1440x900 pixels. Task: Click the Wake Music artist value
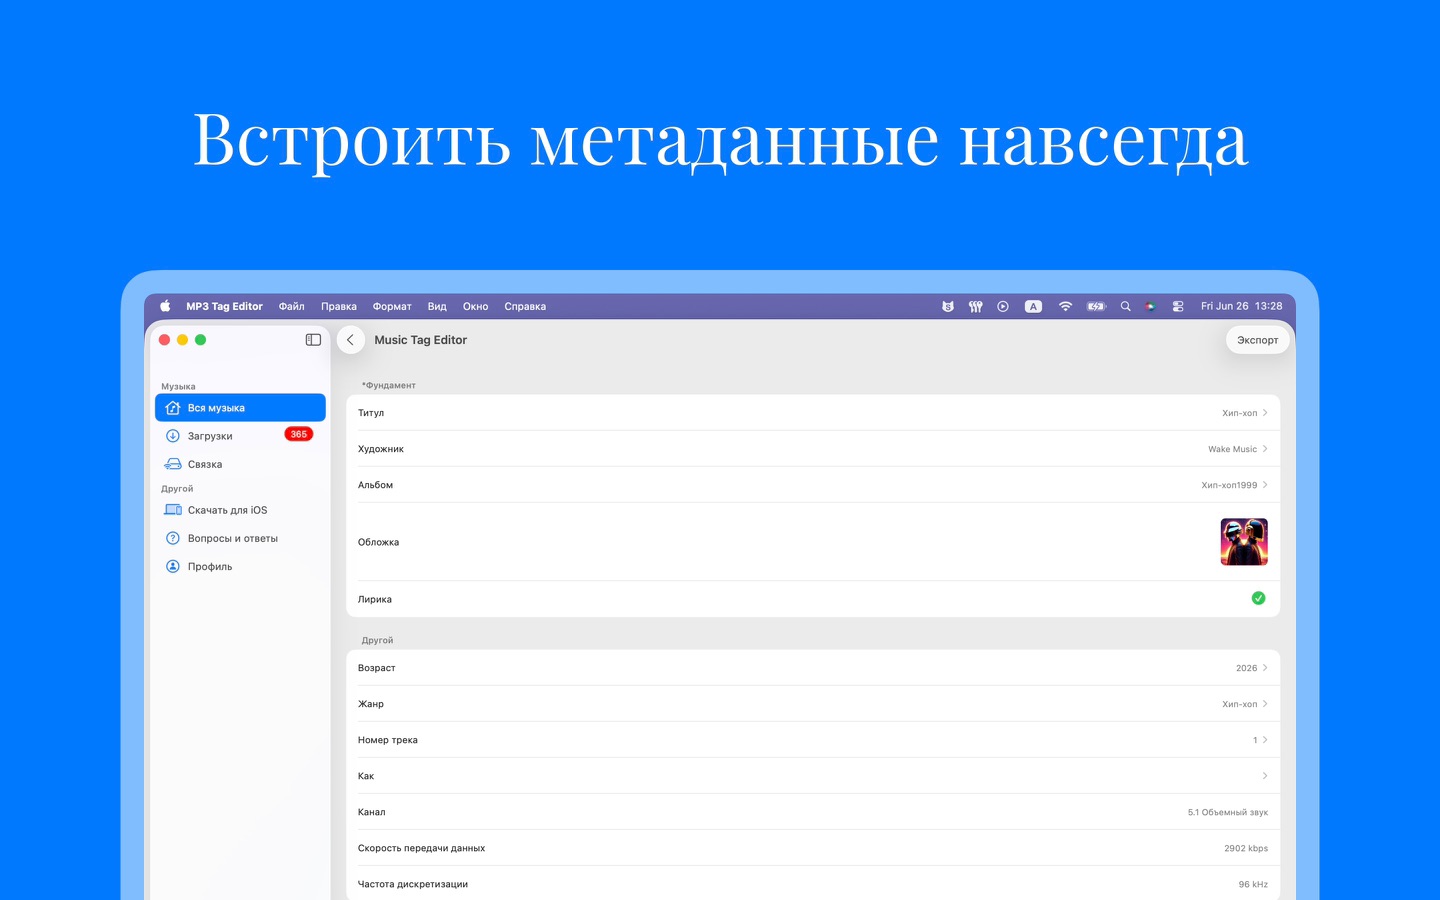click(x=1232, y=449)
